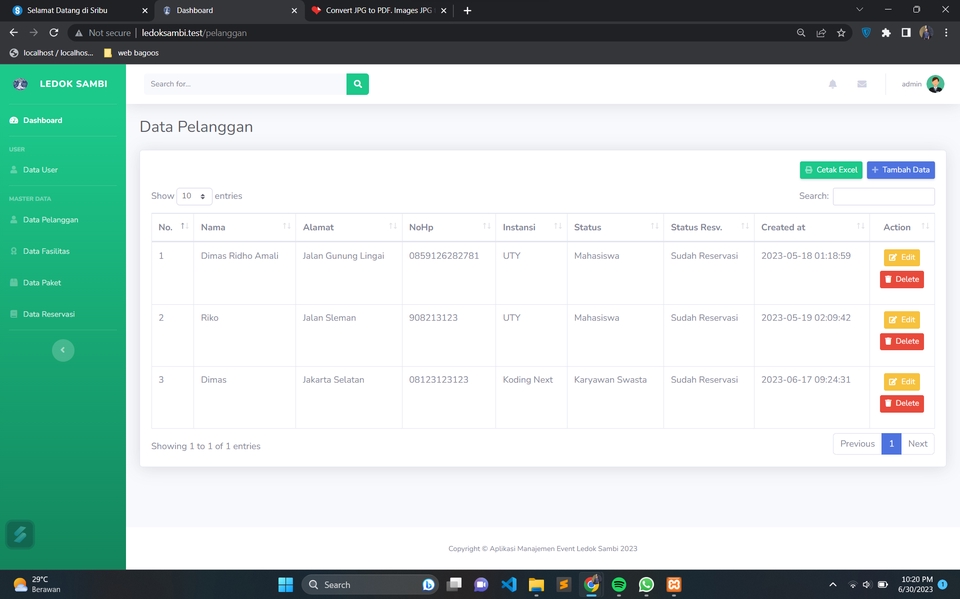This screenshot has height=599, width=960.
Task: Open the browser extensions puzzle icon
Action: pos(886,32)
